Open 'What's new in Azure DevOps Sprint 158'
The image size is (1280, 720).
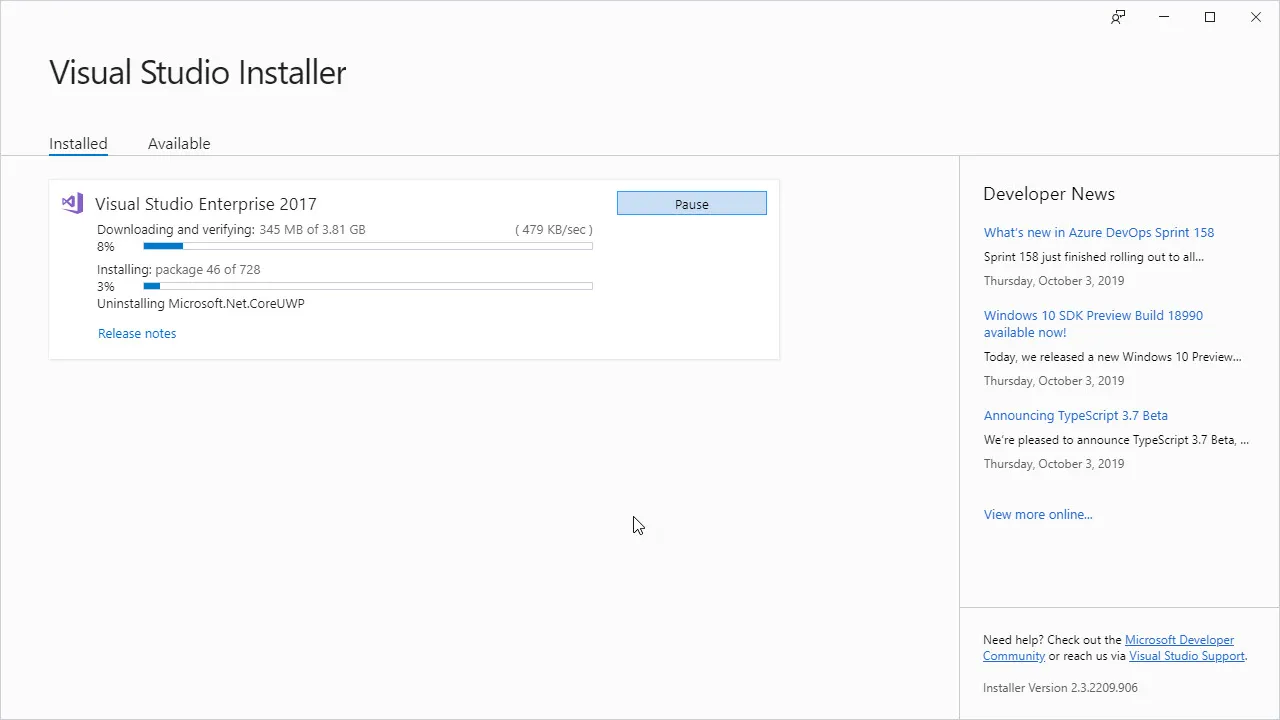1099,233
